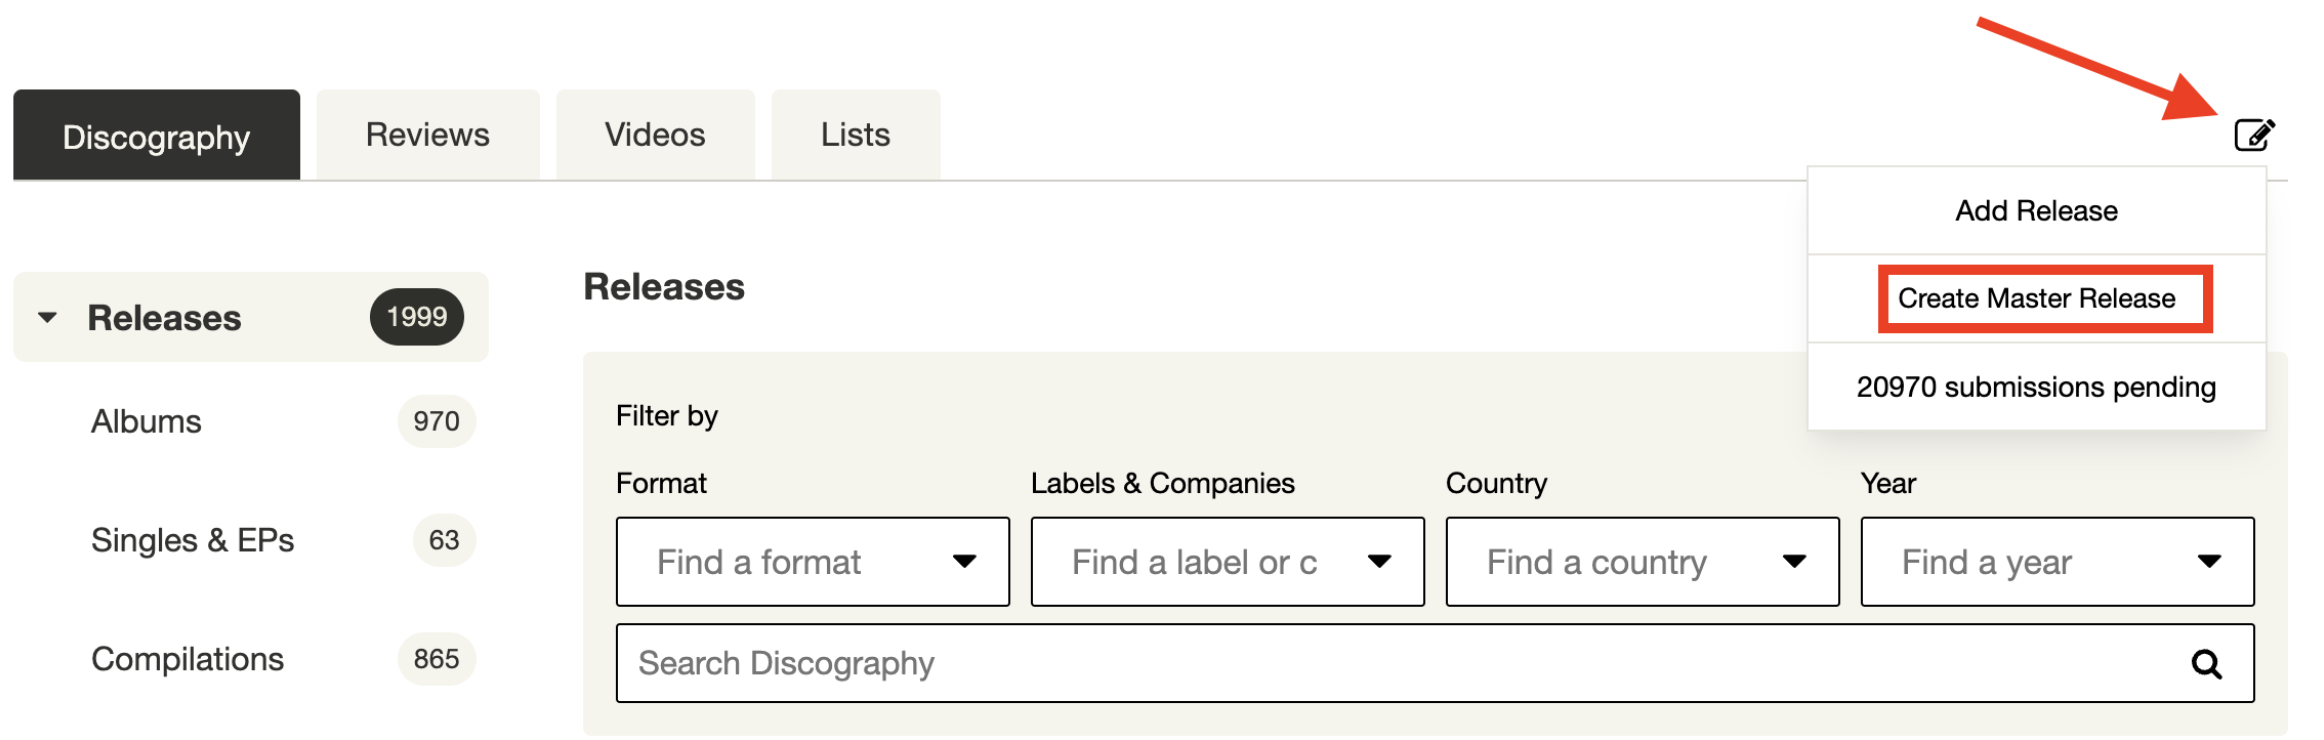
Task: Click the Search Discography text field
Action: click(x=1400, y=664)
